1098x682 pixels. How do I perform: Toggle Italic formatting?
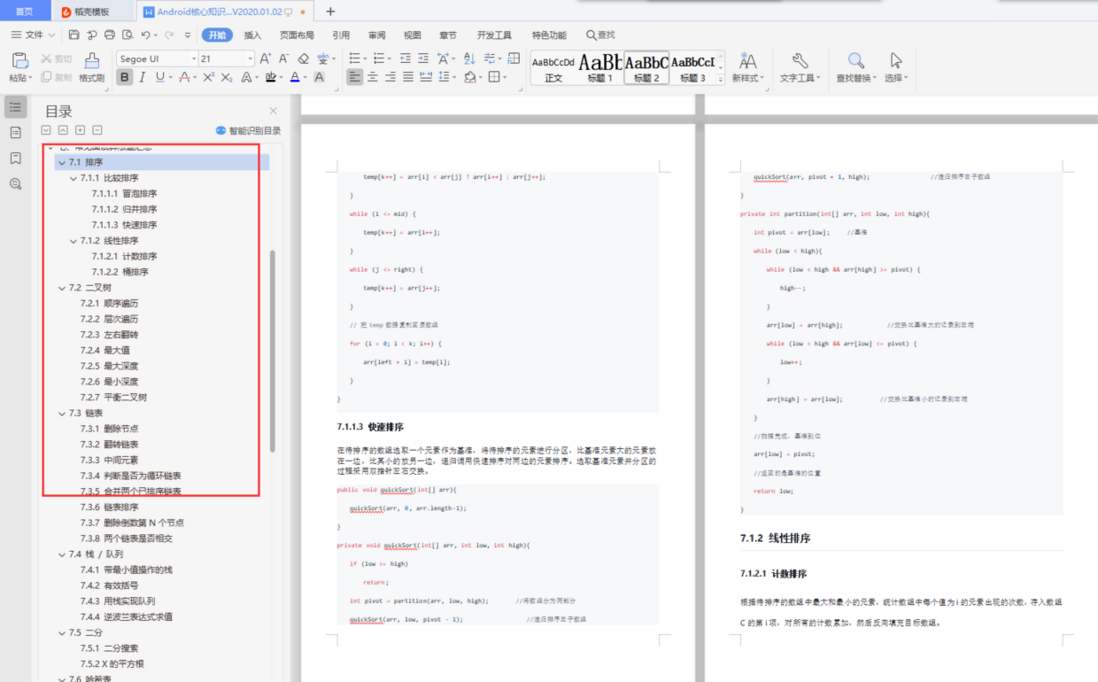[142, 77]
